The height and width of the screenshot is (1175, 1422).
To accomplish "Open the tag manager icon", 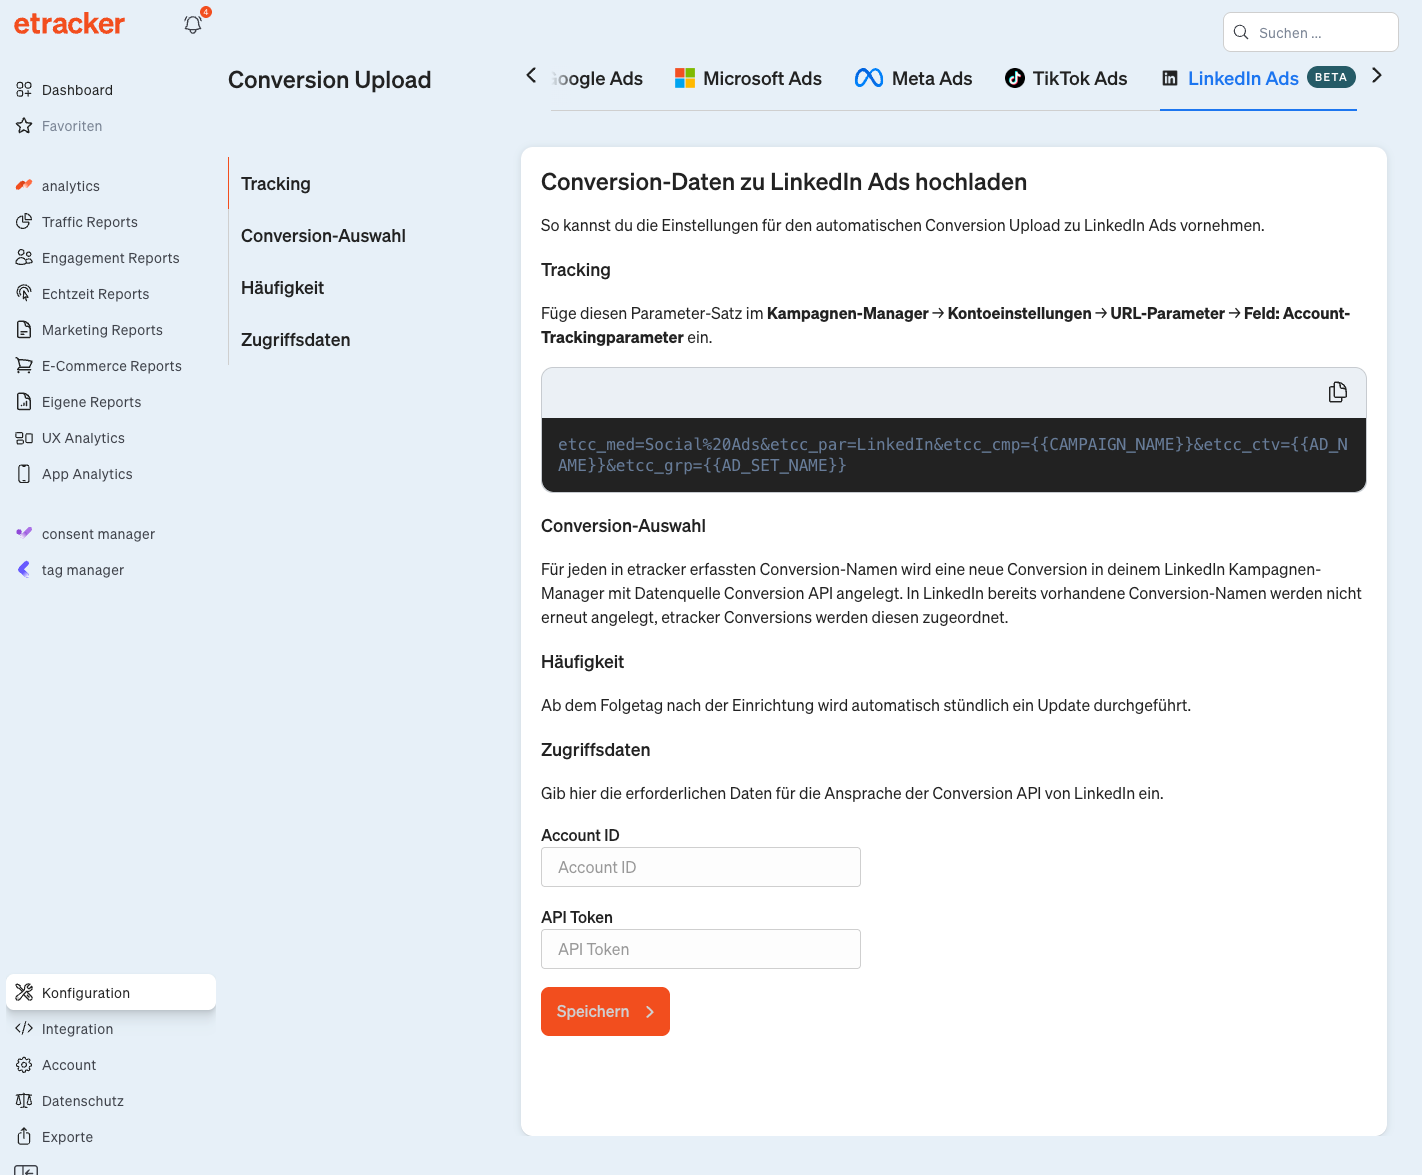I will click(x=24, y=570).
